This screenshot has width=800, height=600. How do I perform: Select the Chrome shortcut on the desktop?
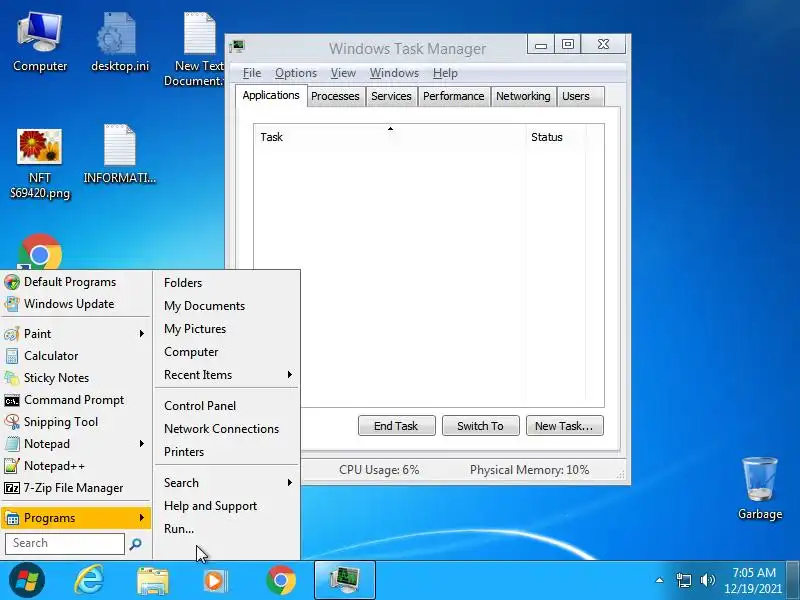pos(40,252)
